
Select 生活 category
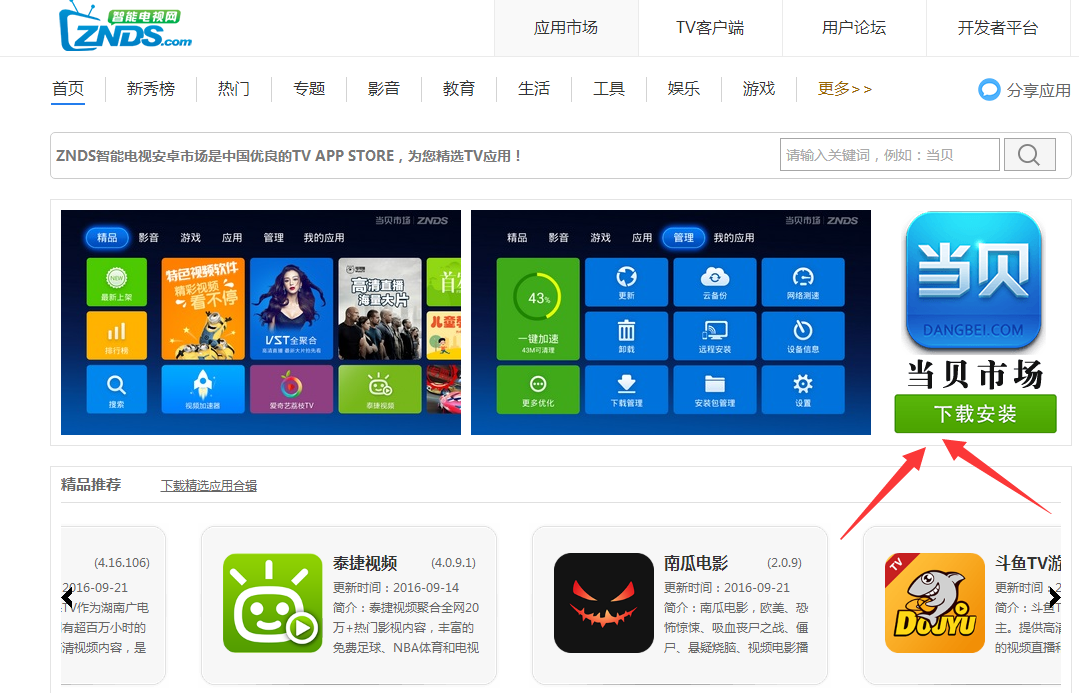[534, 89]
